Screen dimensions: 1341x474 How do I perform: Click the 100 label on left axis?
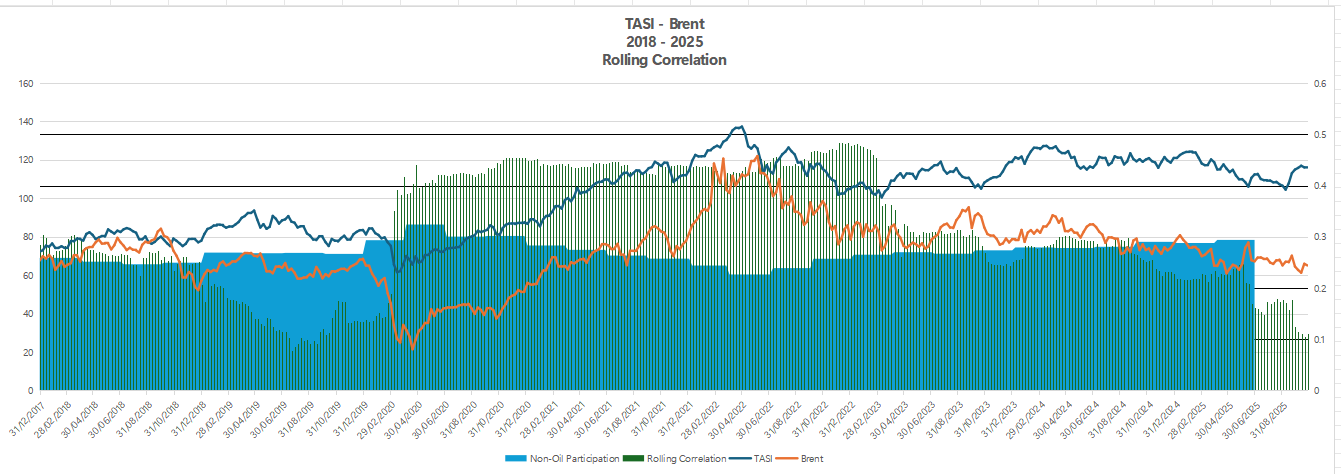coord(27,198)
